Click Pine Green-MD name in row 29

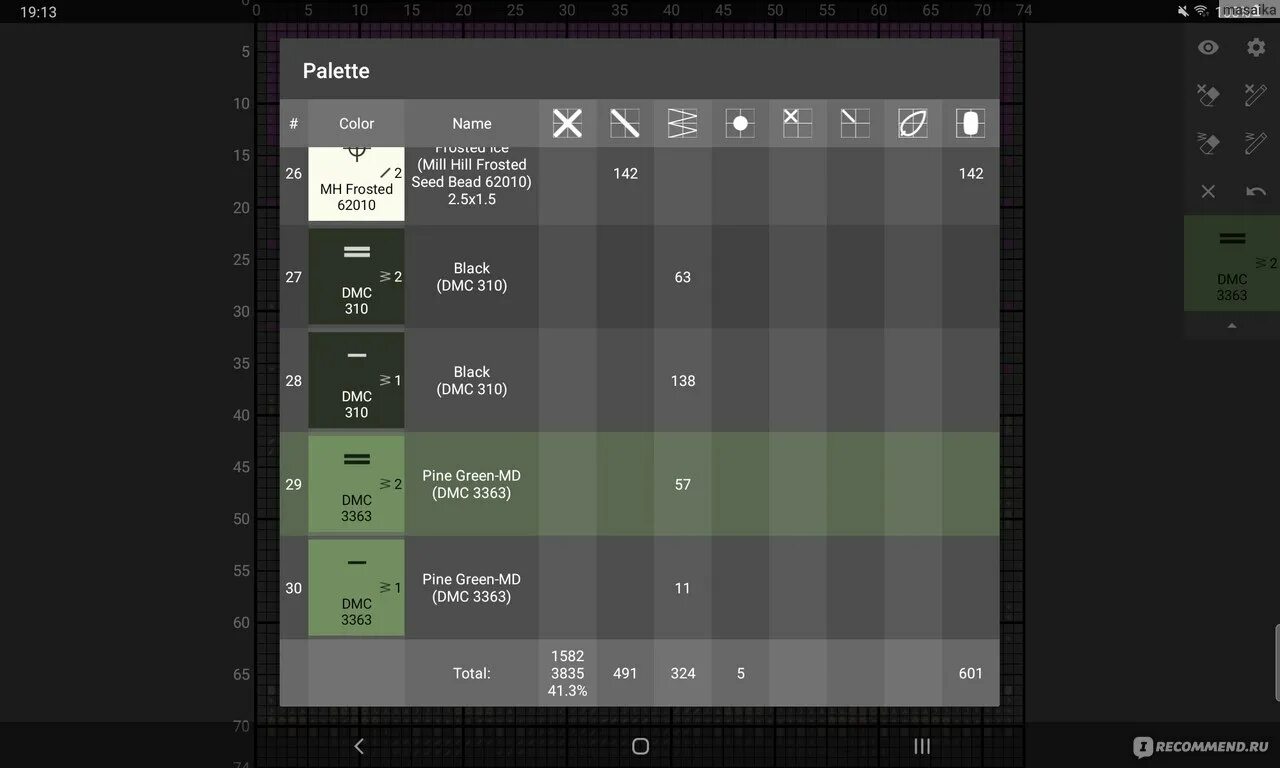(472, 484)
